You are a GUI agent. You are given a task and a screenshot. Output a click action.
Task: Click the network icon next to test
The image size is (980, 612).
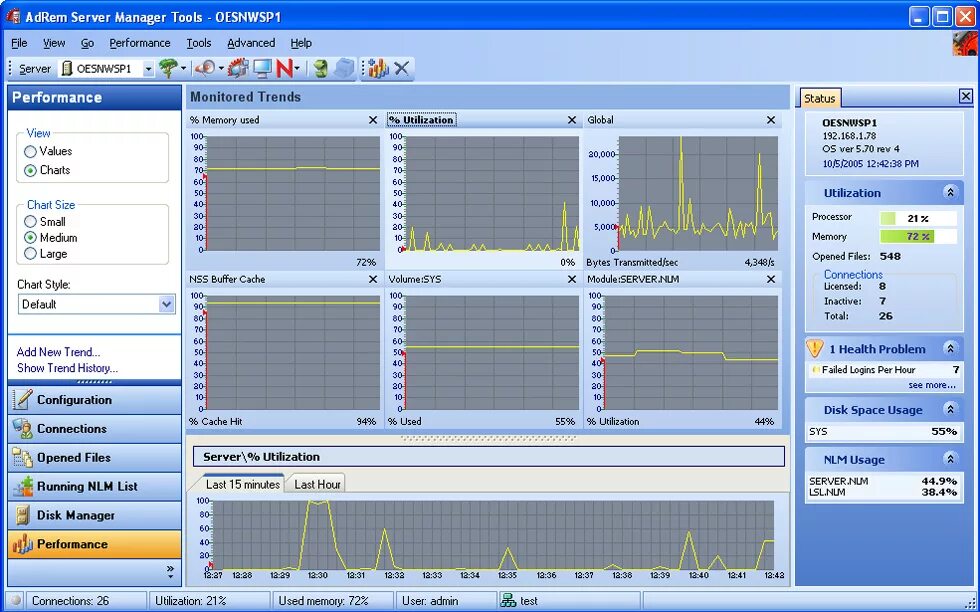click(x=508, y=601)
